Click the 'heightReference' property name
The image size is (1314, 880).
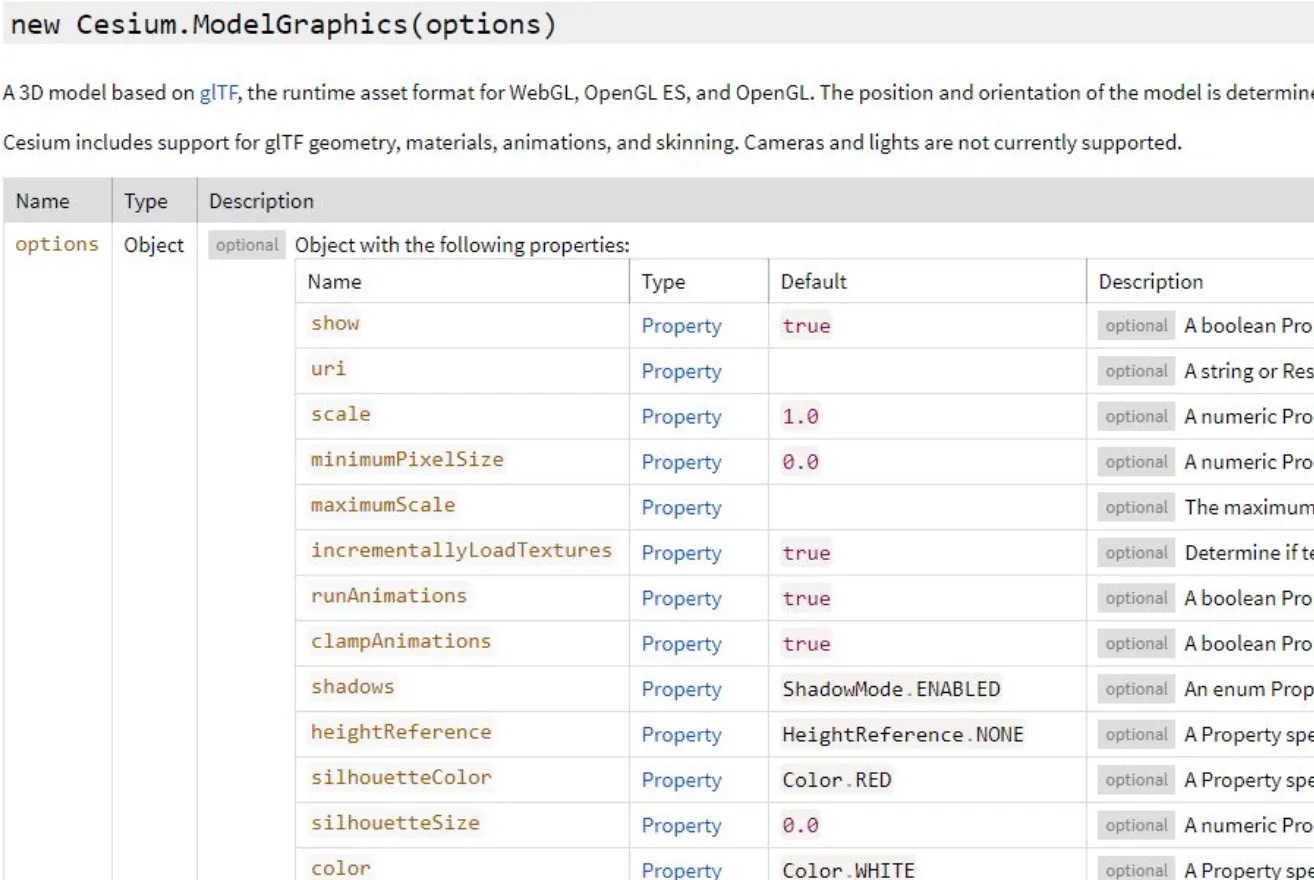click(401, 732)
